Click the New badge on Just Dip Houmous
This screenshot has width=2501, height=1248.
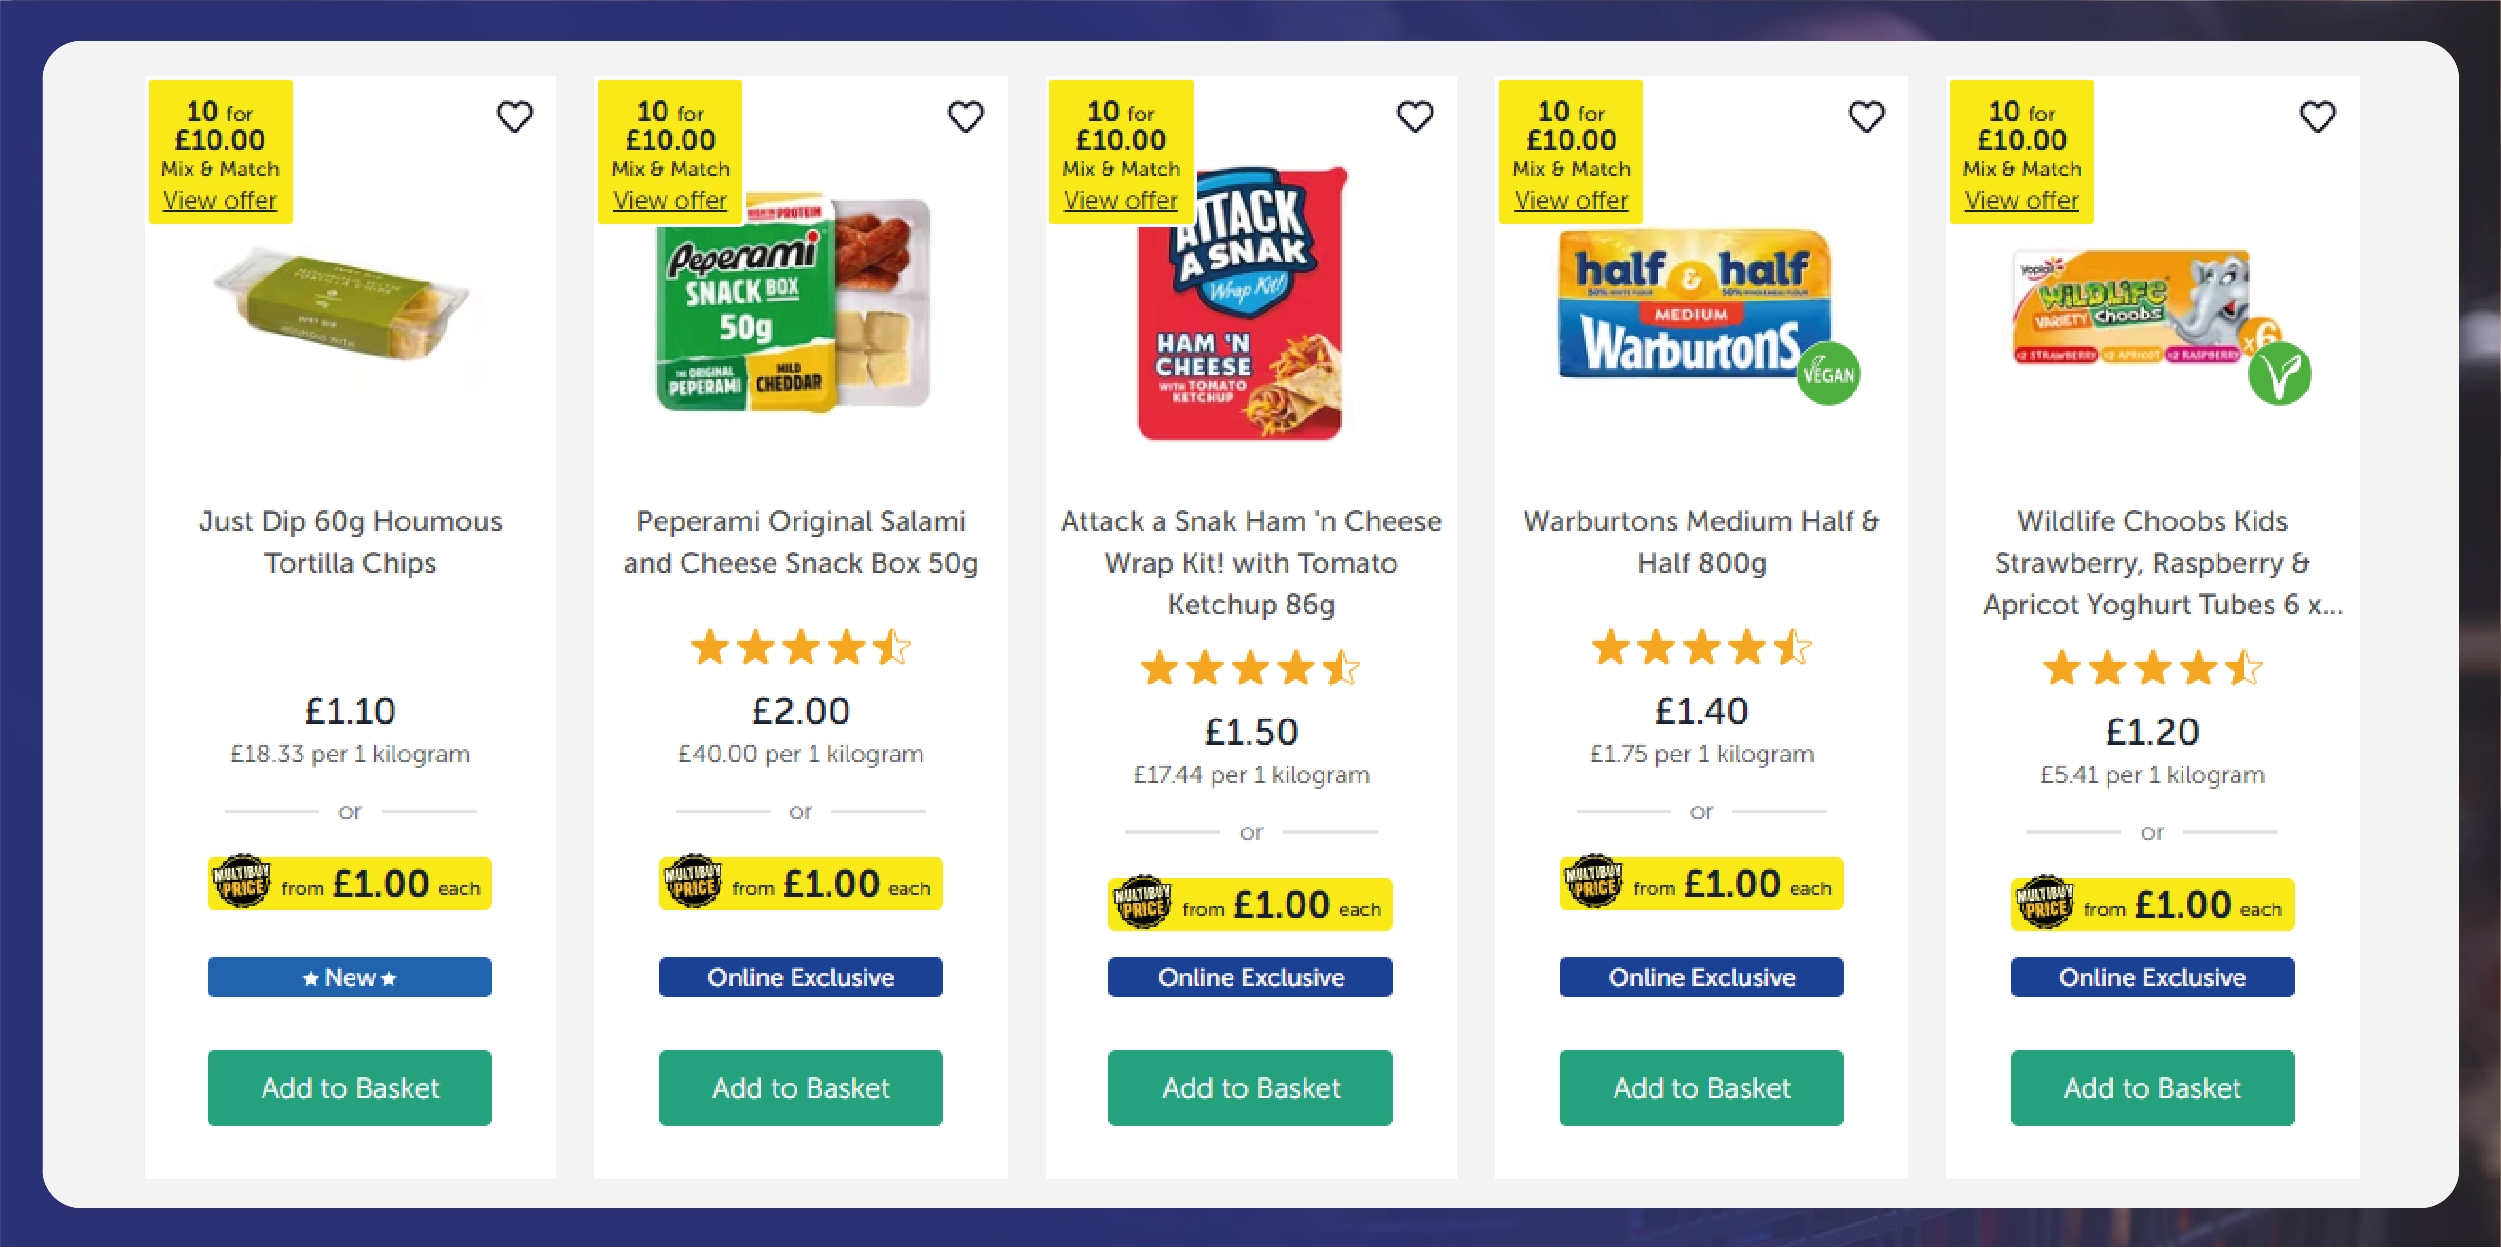[x=348, y=977]
